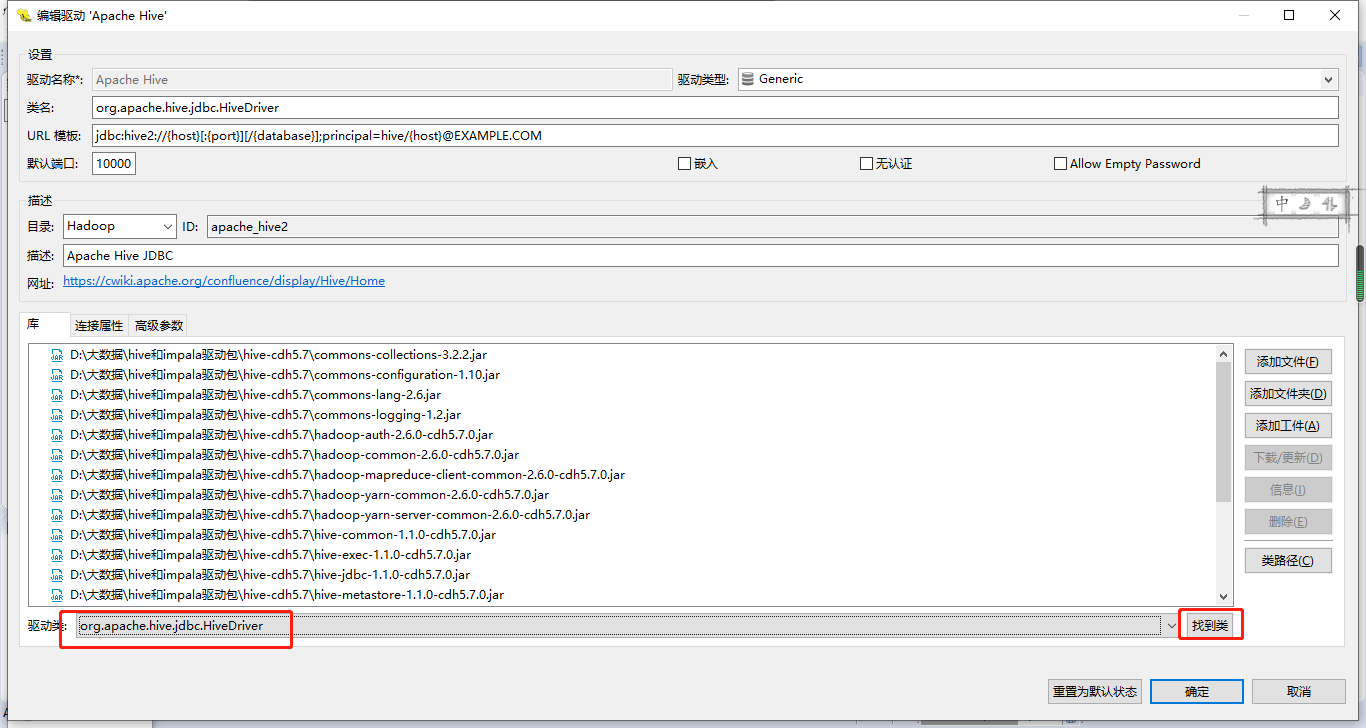This screenshot has width=1366, height=728.
Task: Click the jar icon of hadoop-mapreduce-client-common jar
Action: (57, 475)
